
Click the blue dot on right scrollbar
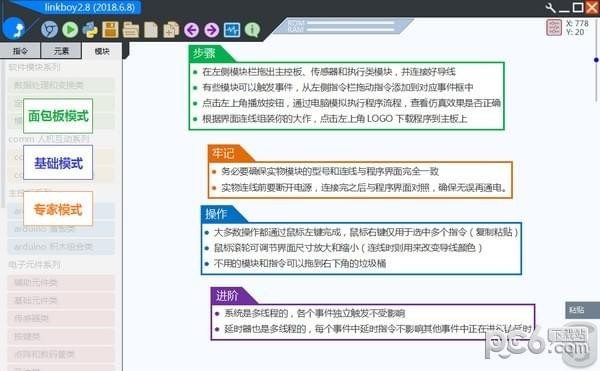point(596,60)
